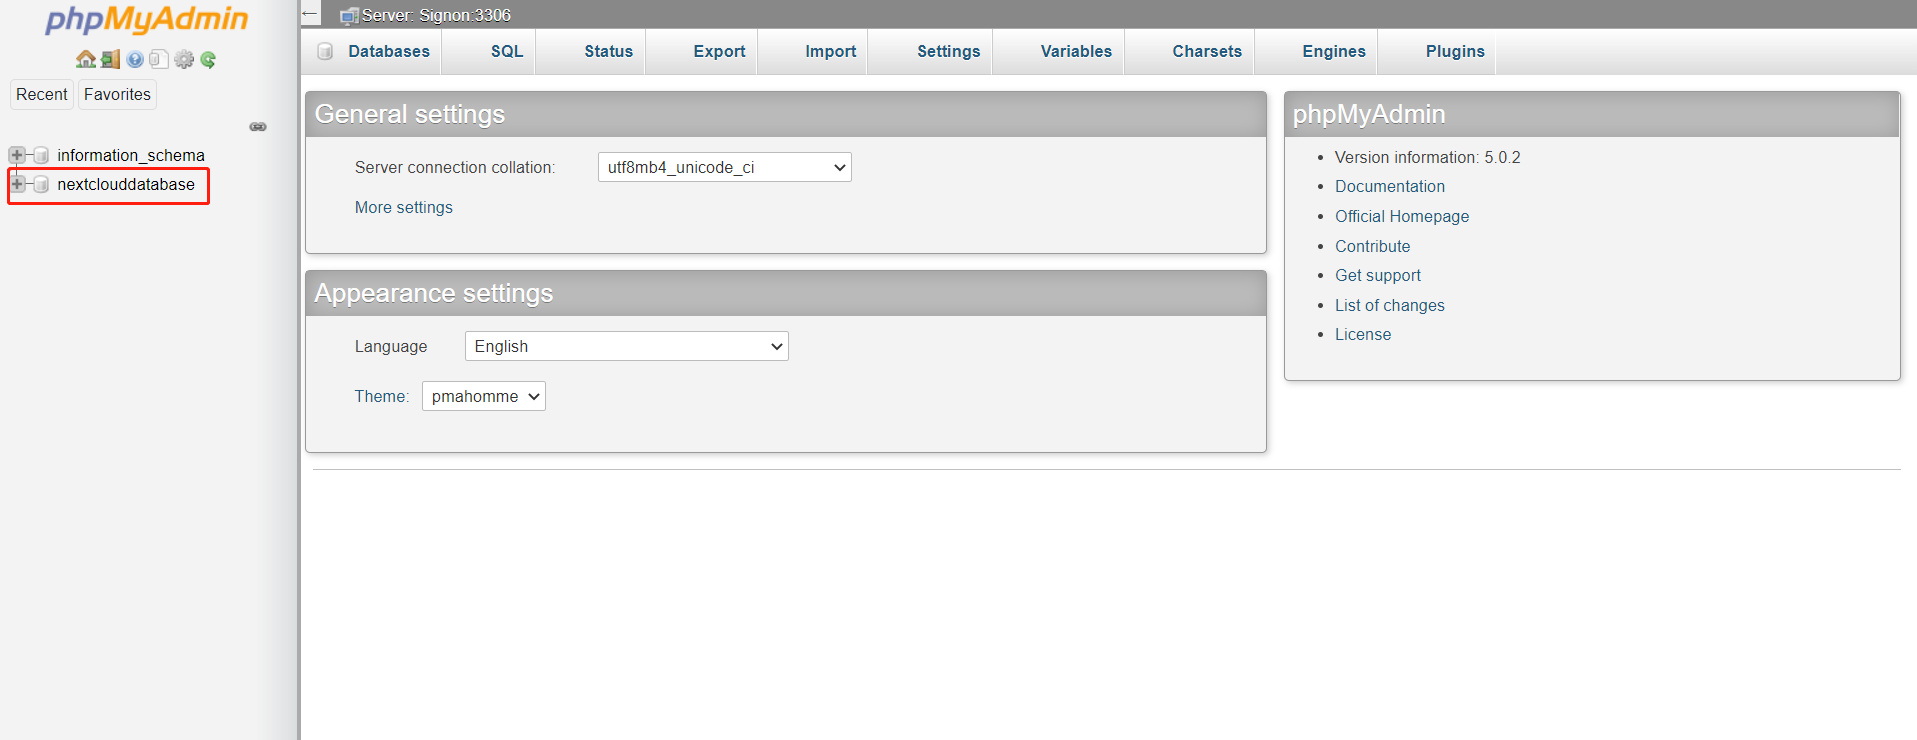The image size is (1917, 740).
Task: Open the Charsets tab
Action: (1190, 51)
